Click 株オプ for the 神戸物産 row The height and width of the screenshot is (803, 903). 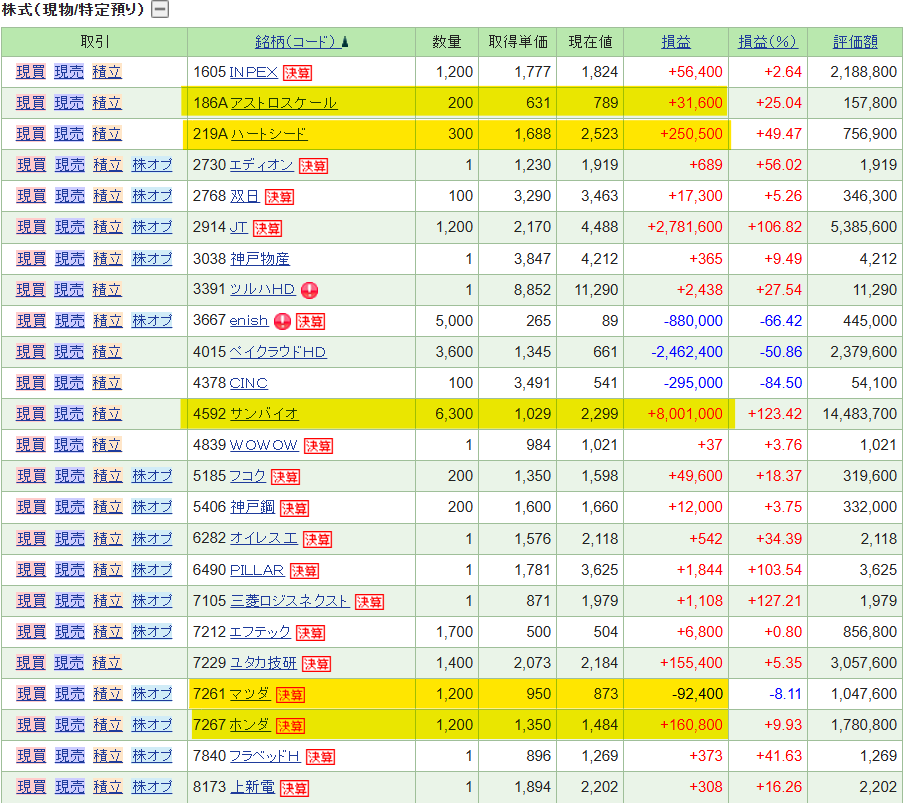(x=152, y=259)
